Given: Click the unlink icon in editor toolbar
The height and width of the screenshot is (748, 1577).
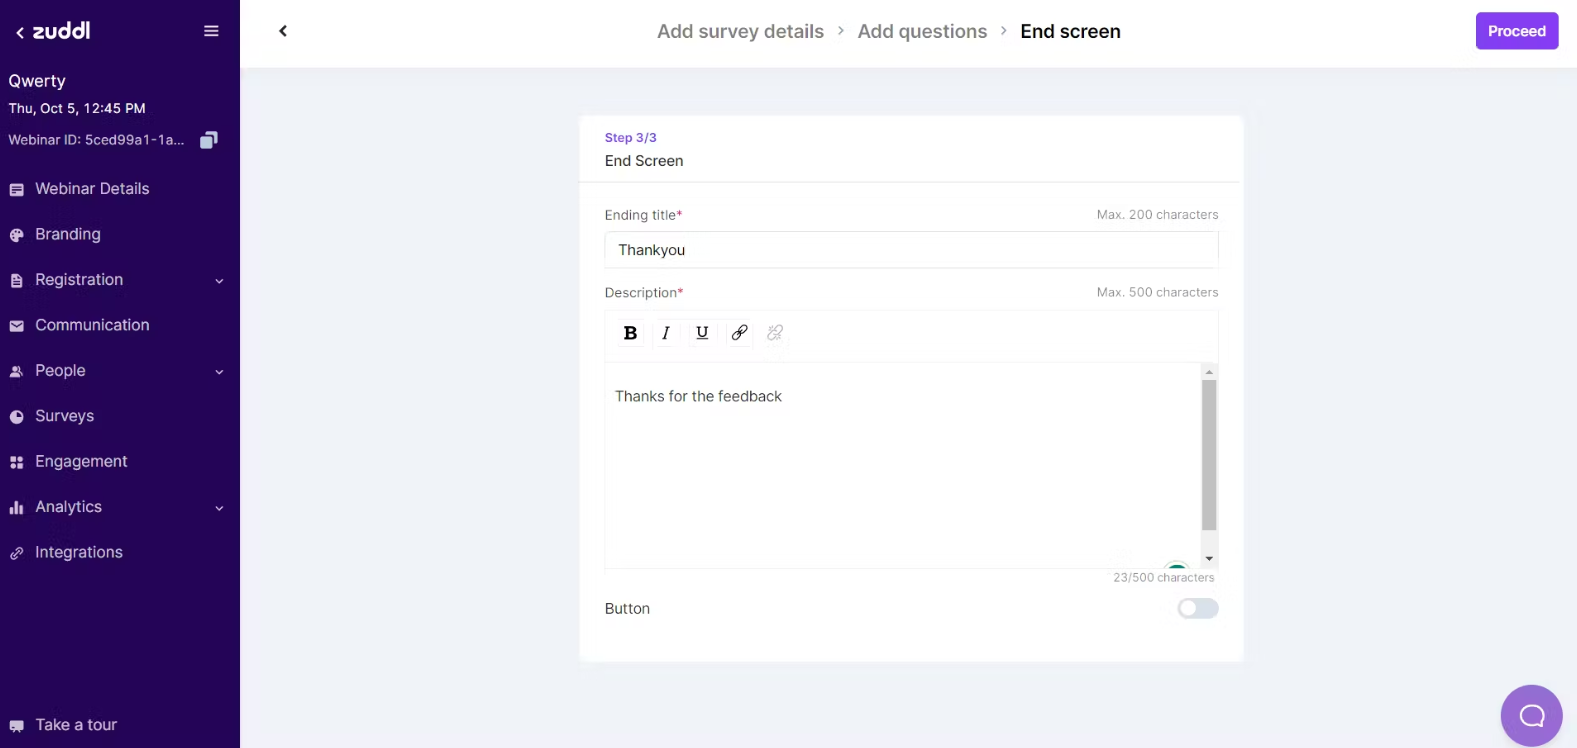Looking at the screenshot, I should point(775,333).
